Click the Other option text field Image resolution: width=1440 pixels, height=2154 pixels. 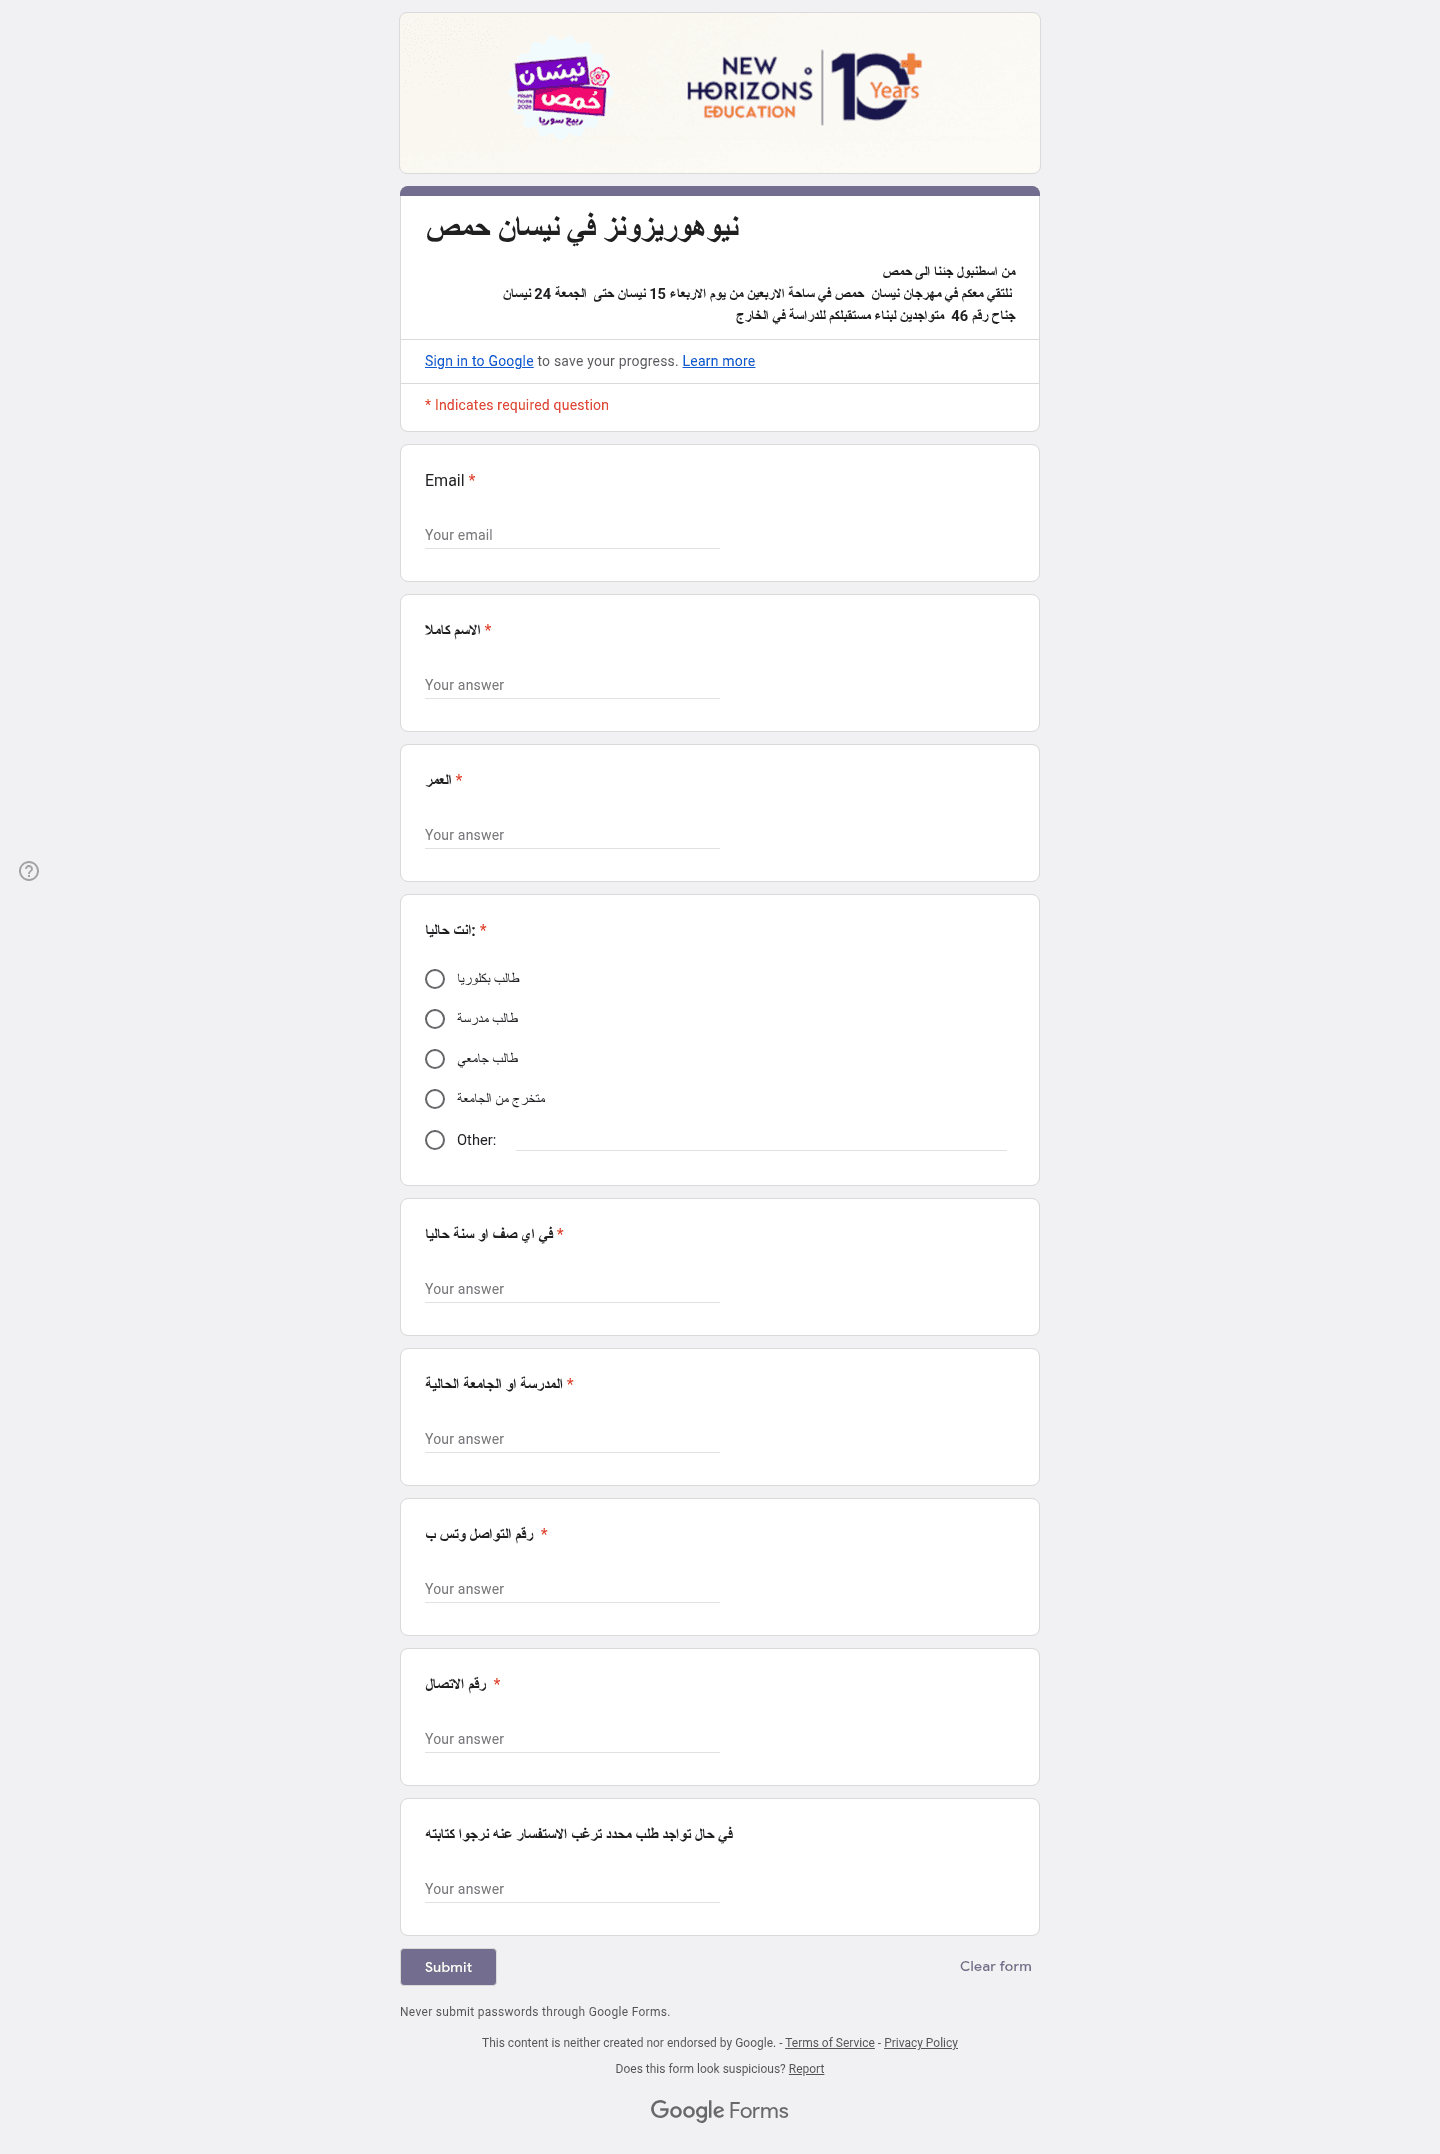(x=761, y=1140)
